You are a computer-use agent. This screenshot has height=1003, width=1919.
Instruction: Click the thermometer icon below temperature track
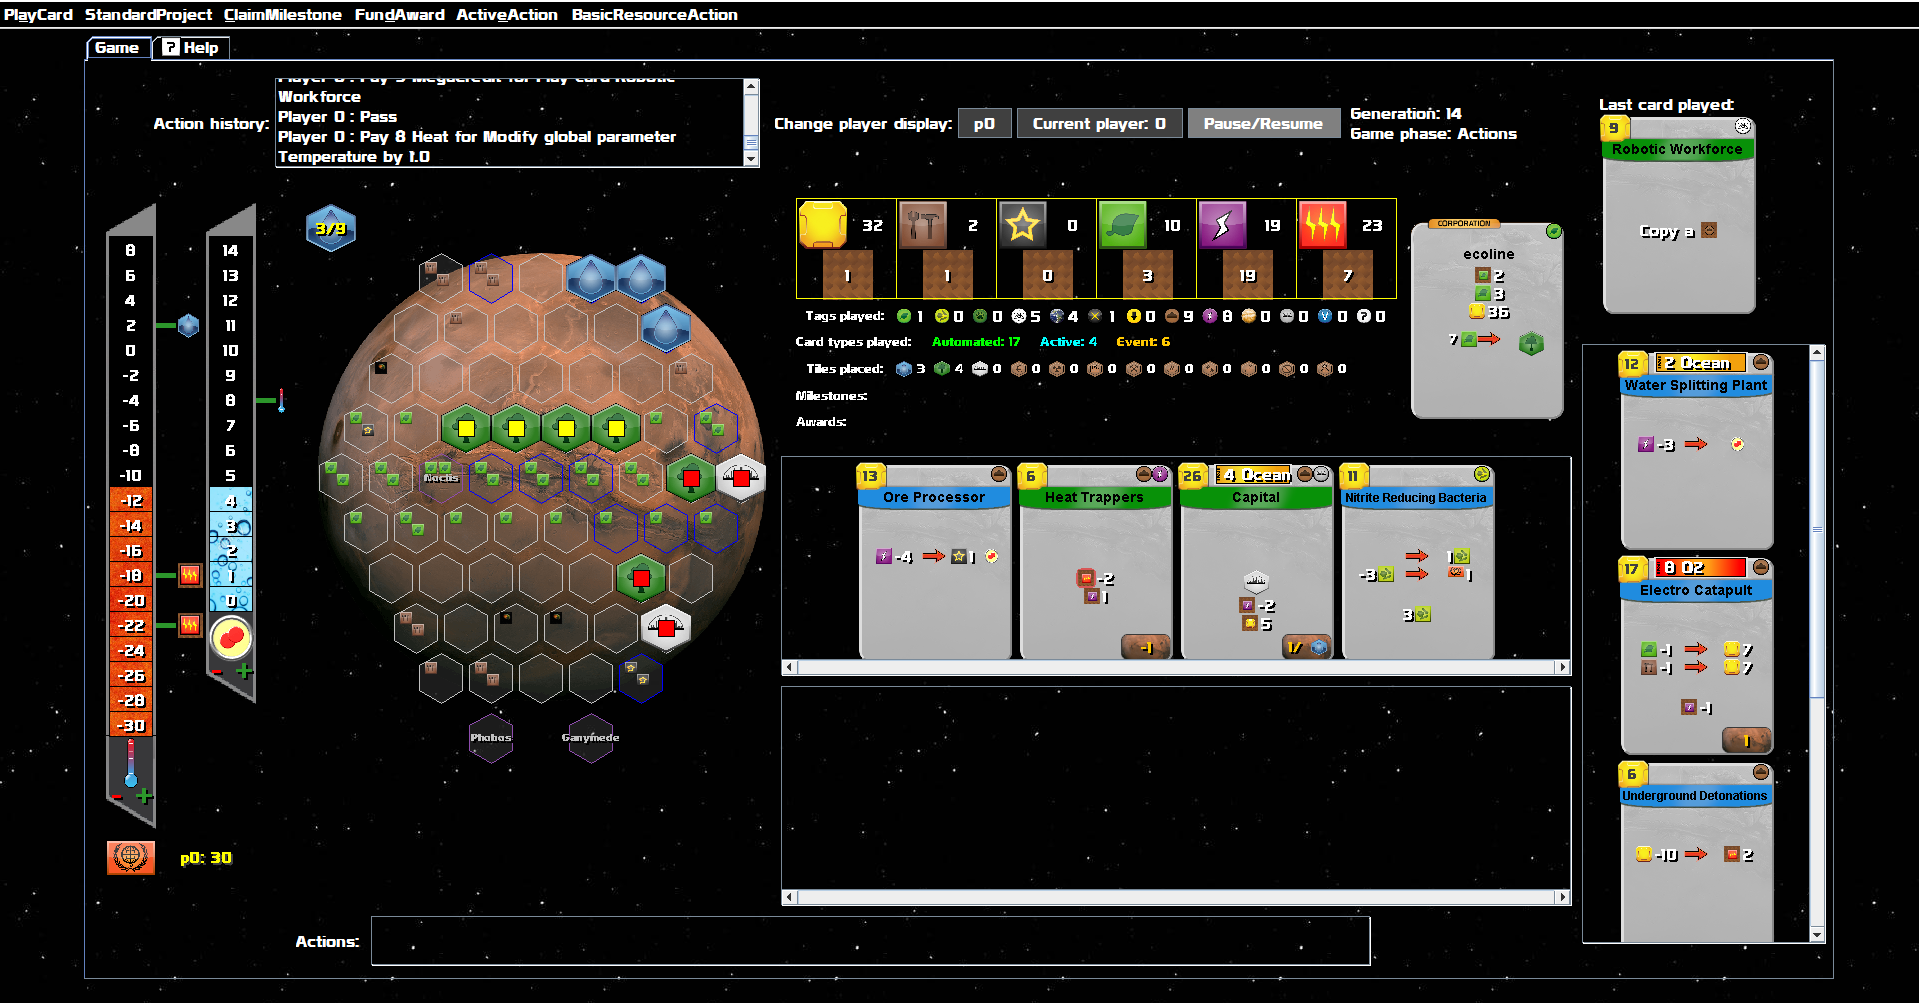click(130, 764)
